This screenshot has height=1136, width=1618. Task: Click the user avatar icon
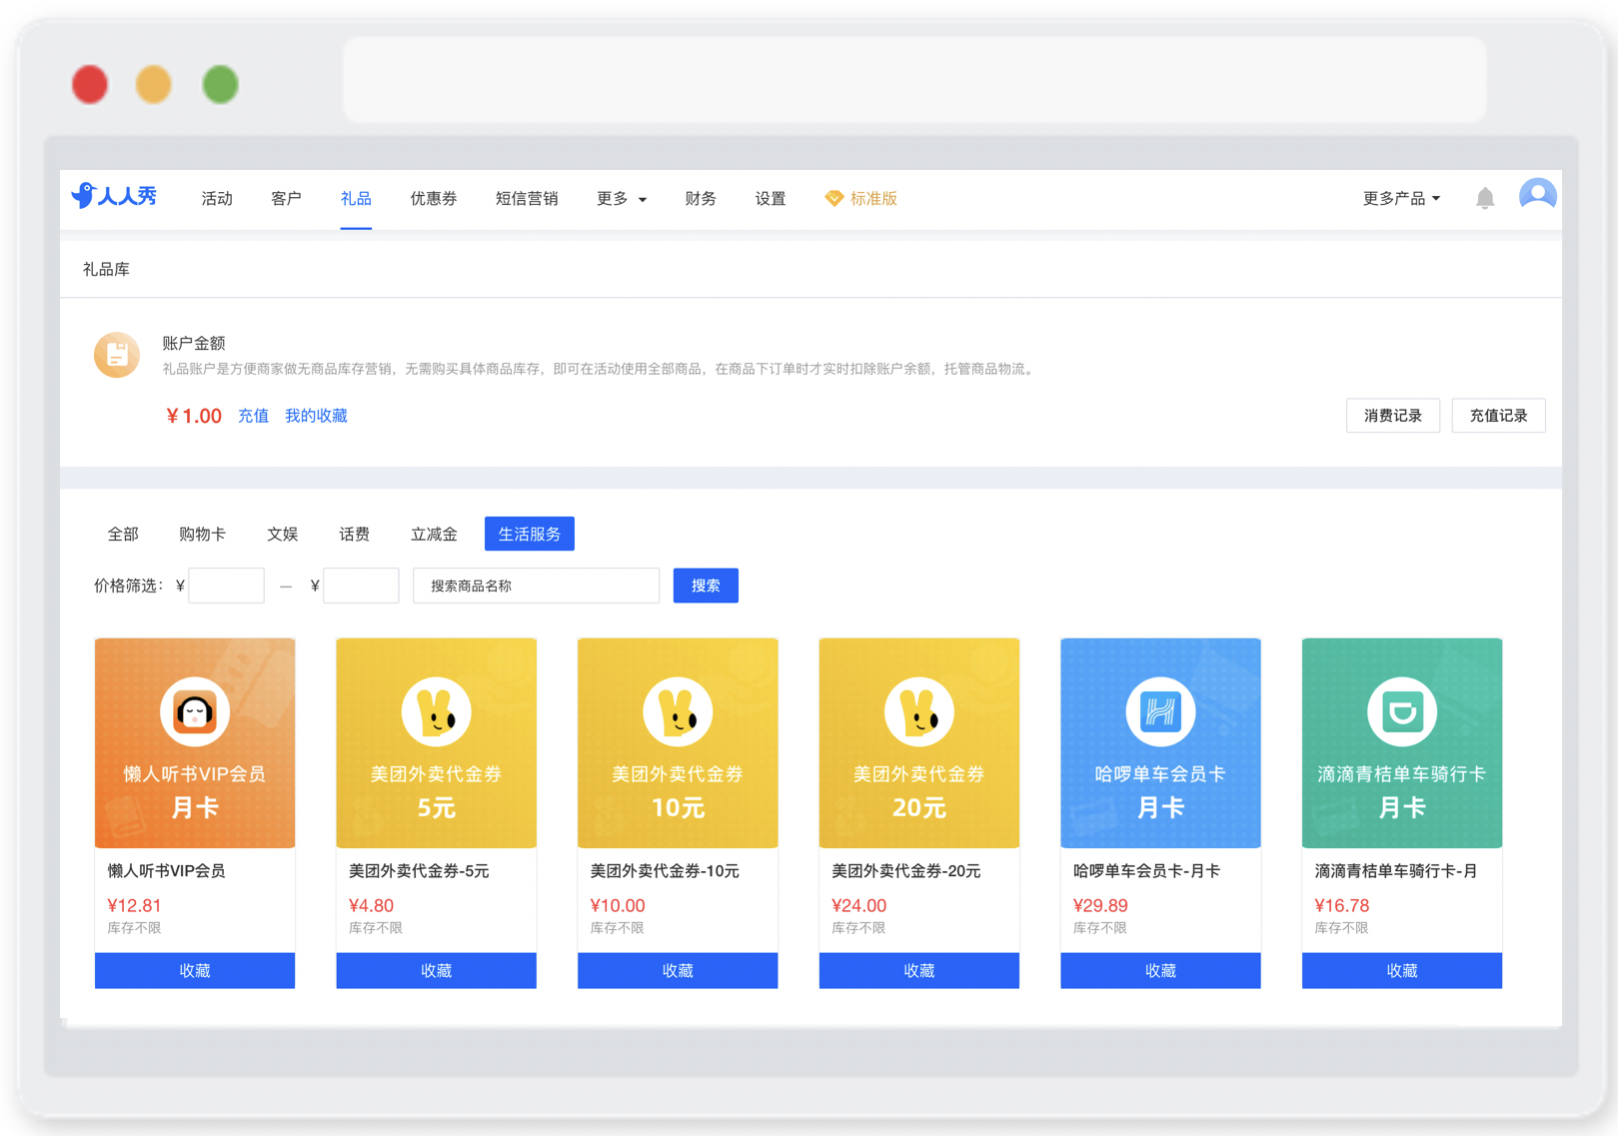pos(1537,196)
